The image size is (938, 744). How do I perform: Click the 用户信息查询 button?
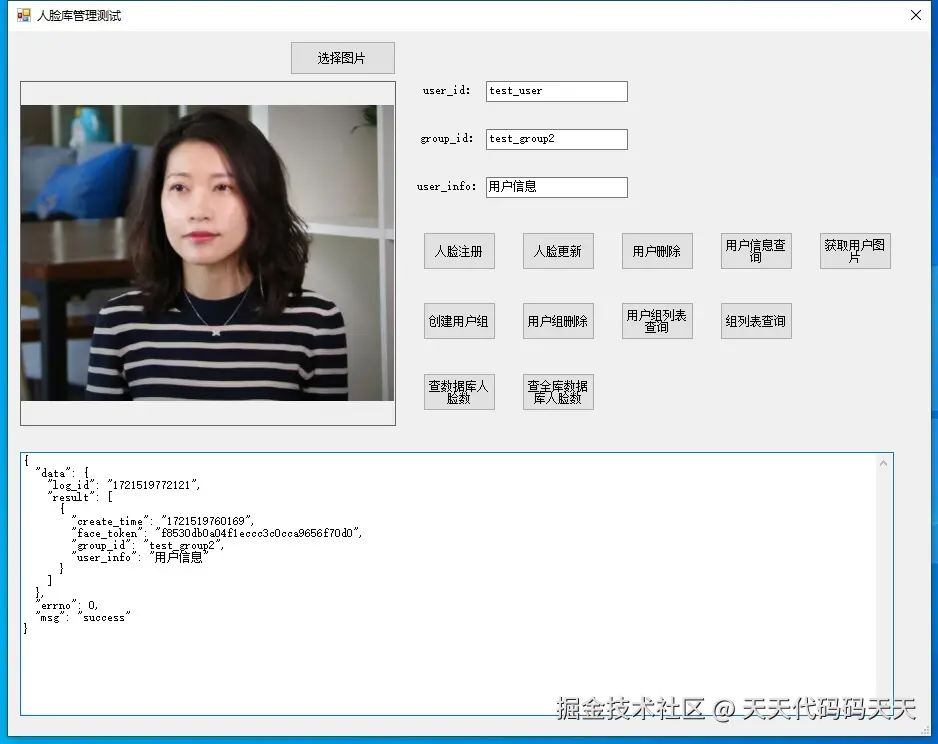(x=755, y=250)
